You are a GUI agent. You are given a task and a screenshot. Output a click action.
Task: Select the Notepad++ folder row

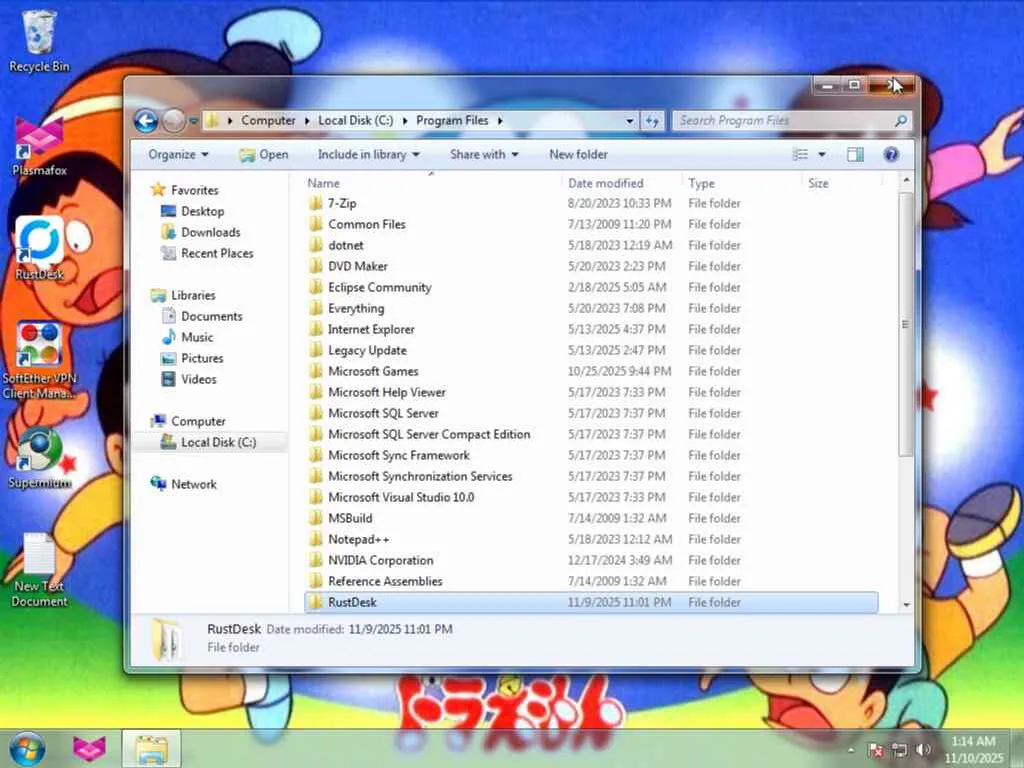(x=591, y=539)
